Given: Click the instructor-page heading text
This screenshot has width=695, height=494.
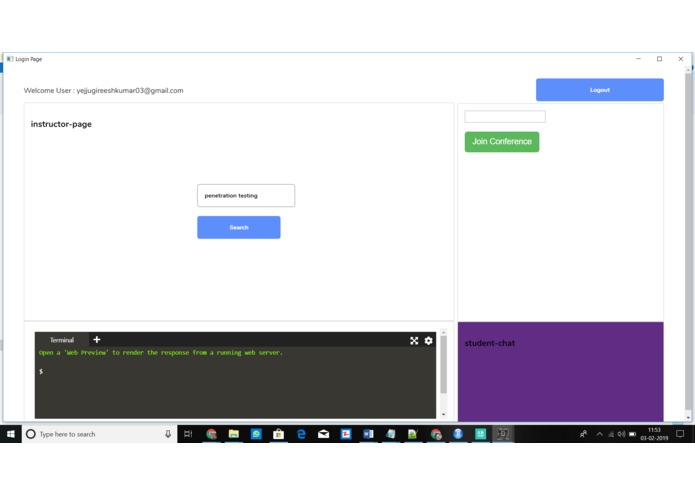Looking at the screenshot, I should (x=61, y=124).
